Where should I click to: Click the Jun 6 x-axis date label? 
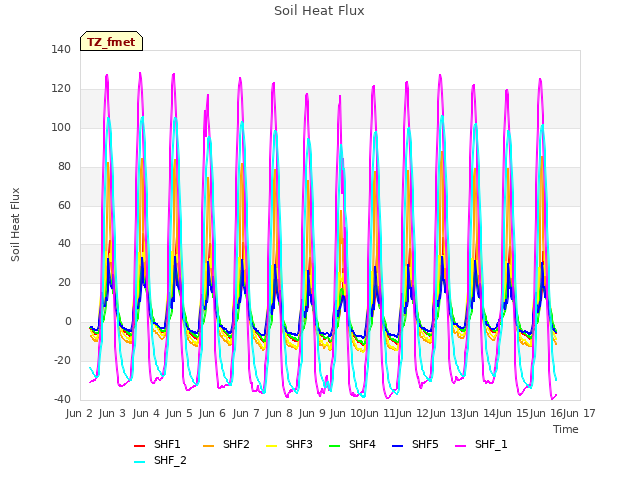coord(212,413)
